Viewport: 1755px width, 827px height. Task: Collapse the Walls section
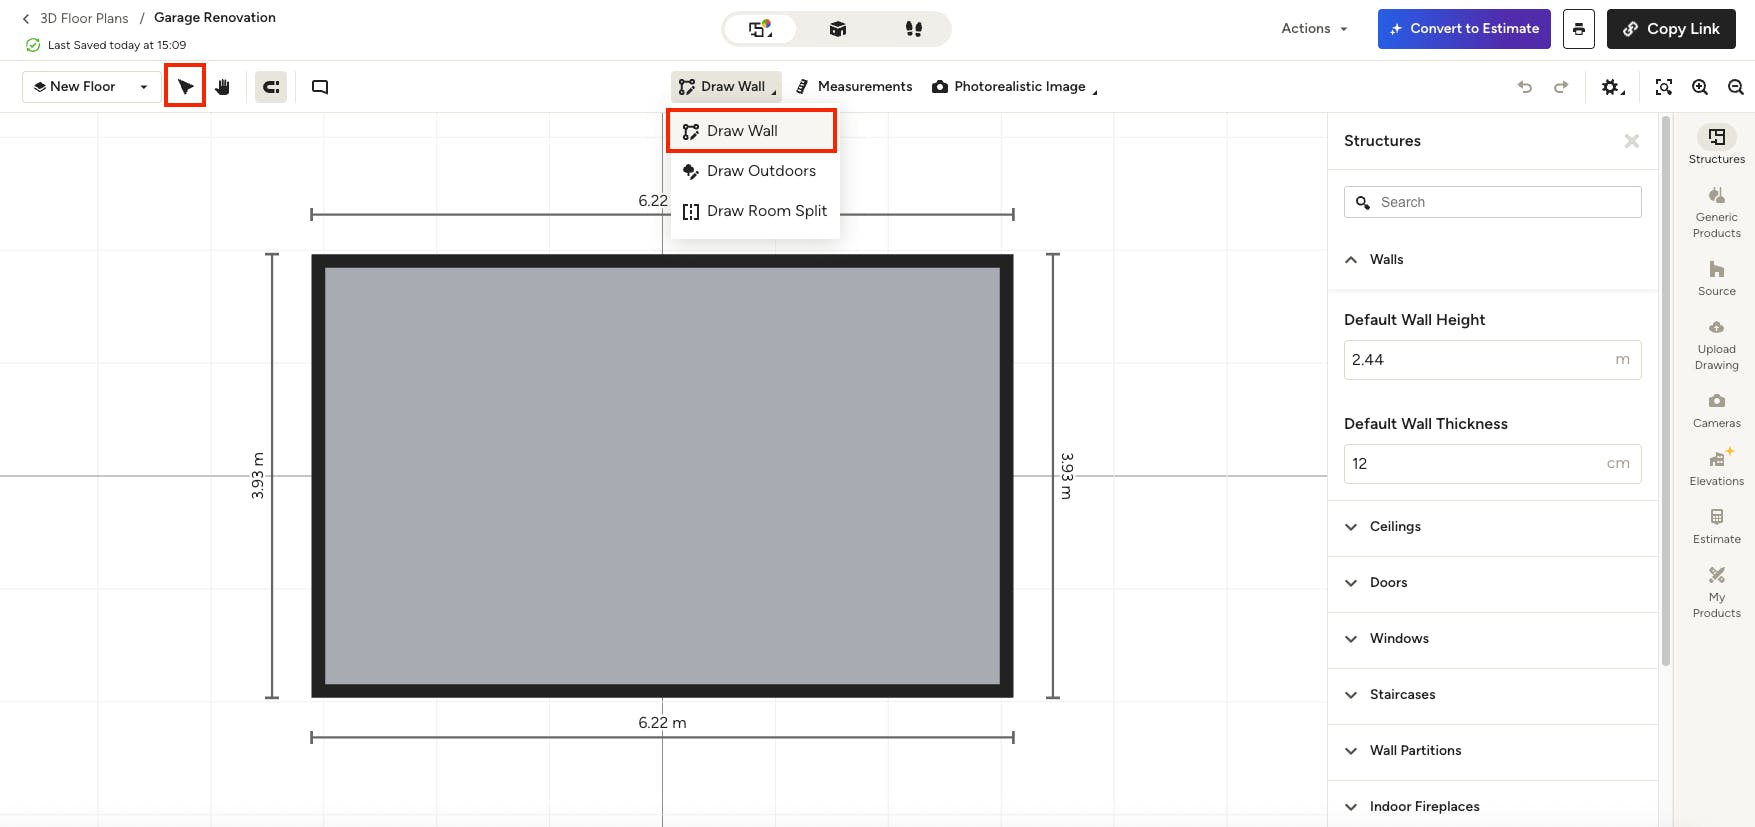click(1493, 260)
